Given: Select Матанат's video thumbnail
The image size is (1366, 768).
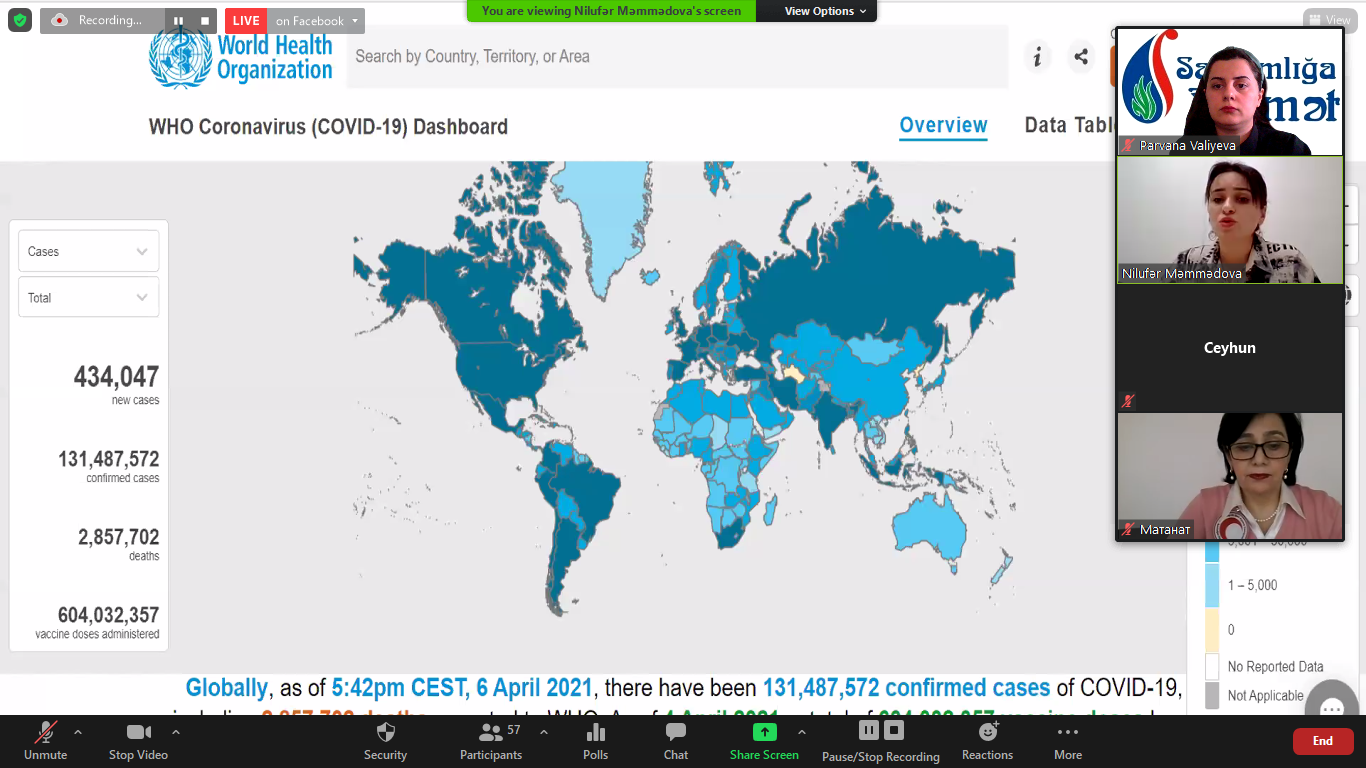Looking at the screenshot, I should point(1230,476).
